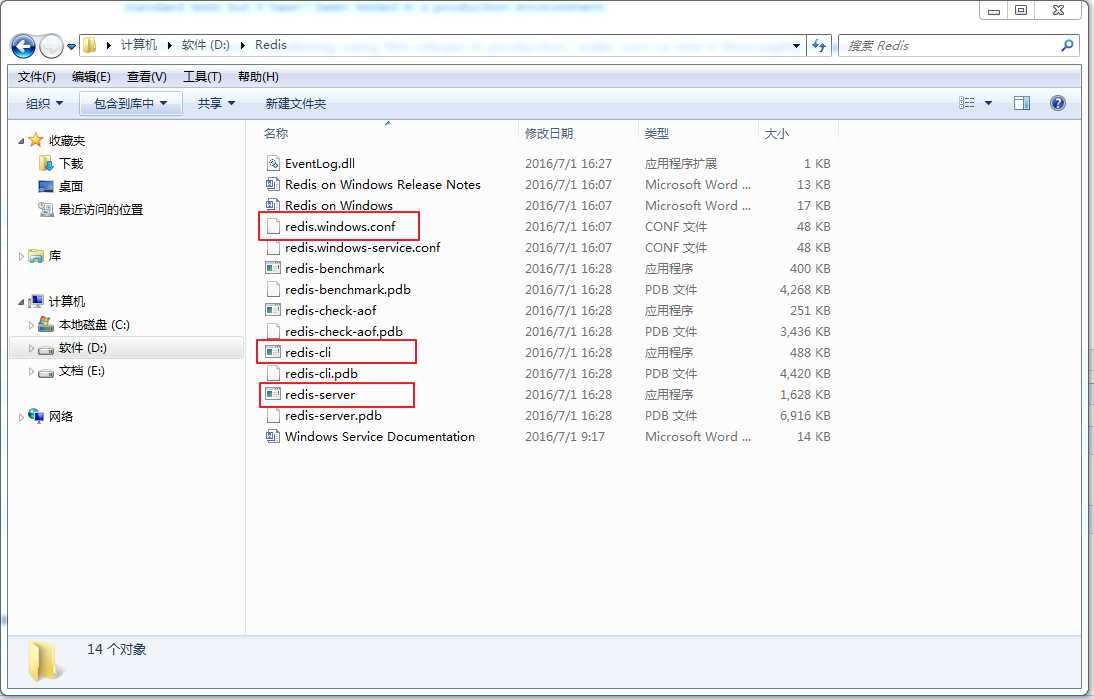1094x699 pixels.
Task: Click the redis.windows-service.conf file icon
Action: point(273,247)
